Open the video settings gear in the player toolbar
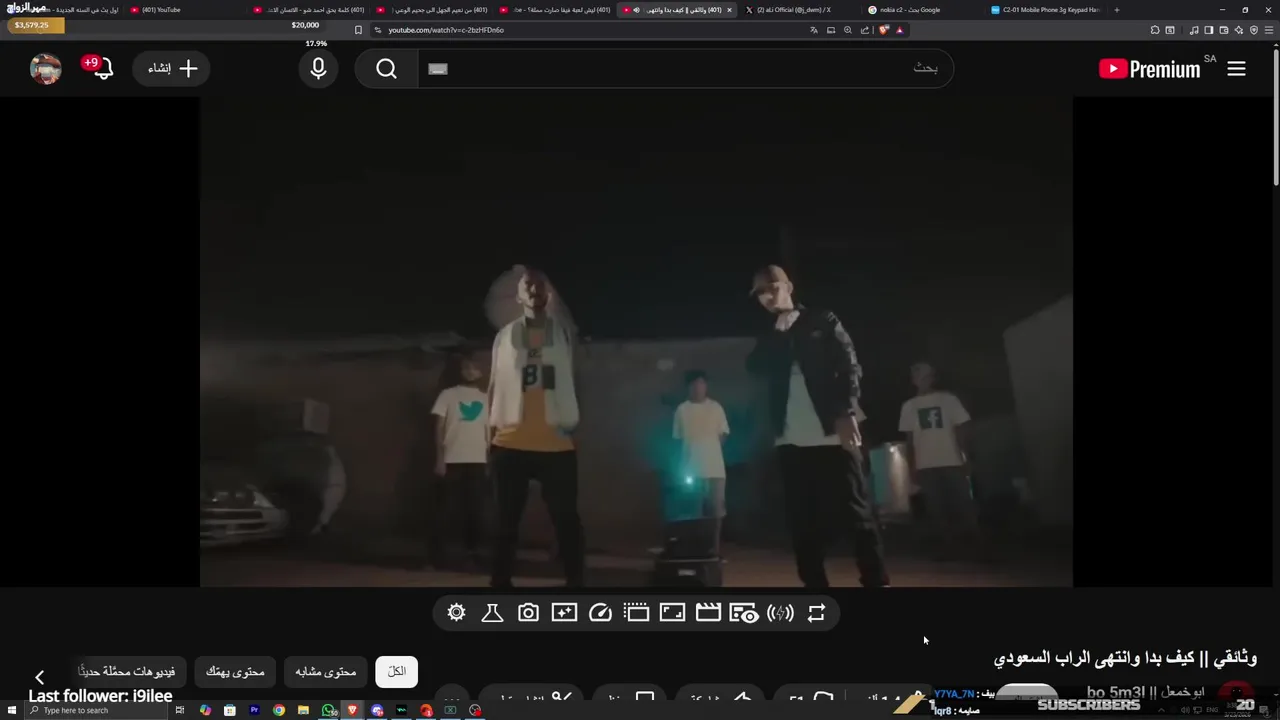 tap(456, 613)
